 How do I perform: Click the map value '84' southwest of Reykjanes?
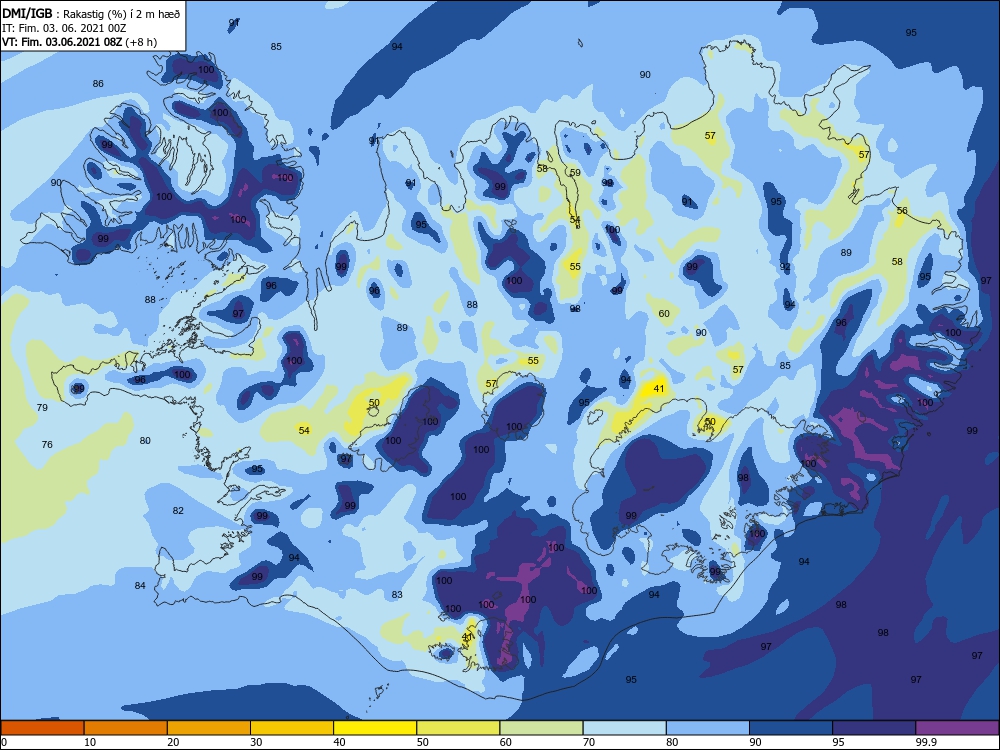[140, 585]
